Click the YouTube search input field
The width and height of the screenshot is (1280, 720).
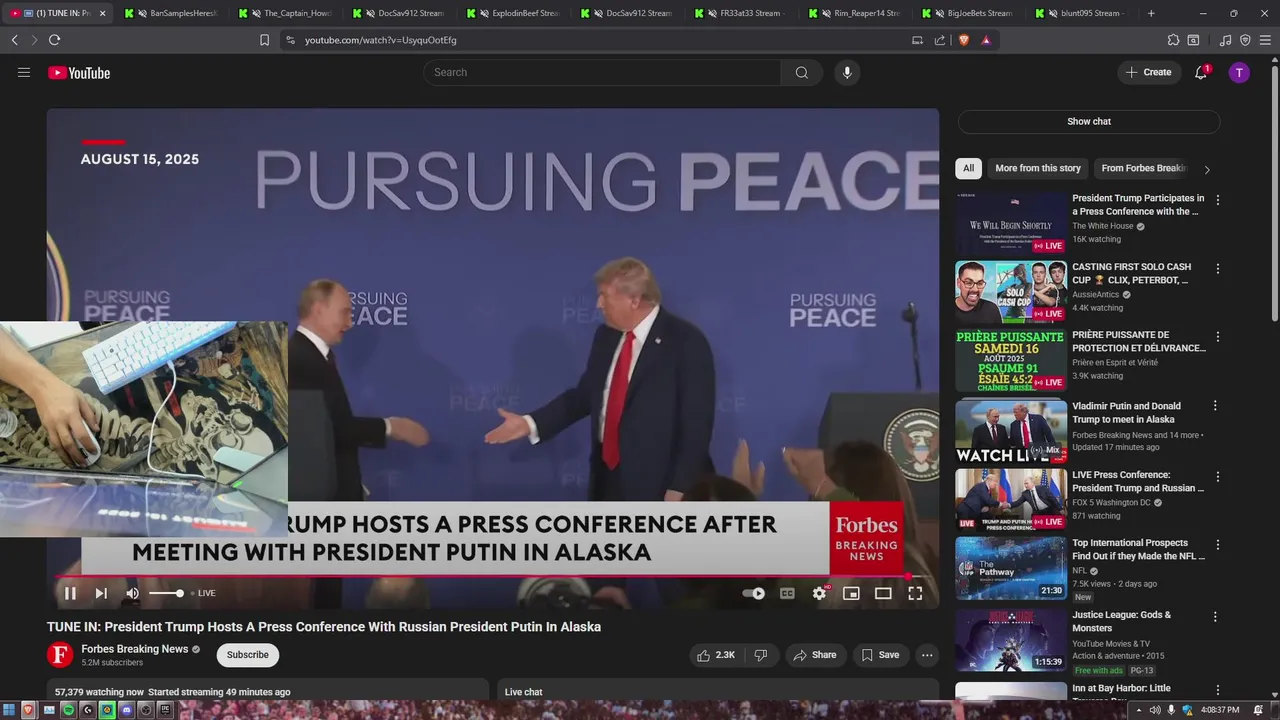[602, 72]
